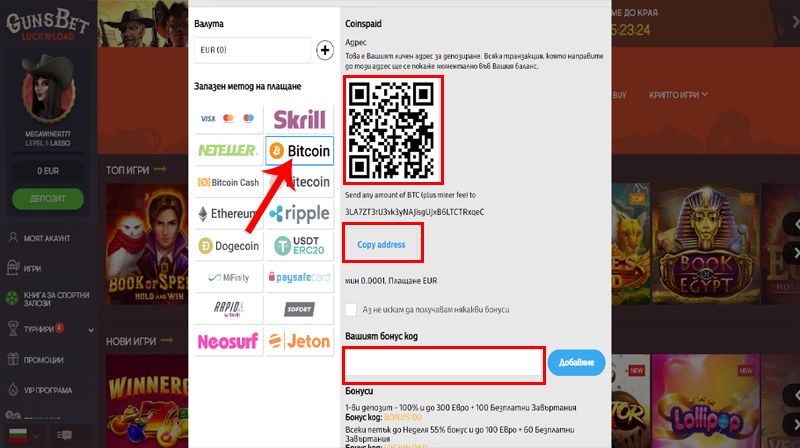Focus the bonus code input field
This screenshot has width=800, height=448.
click(443, 363)
